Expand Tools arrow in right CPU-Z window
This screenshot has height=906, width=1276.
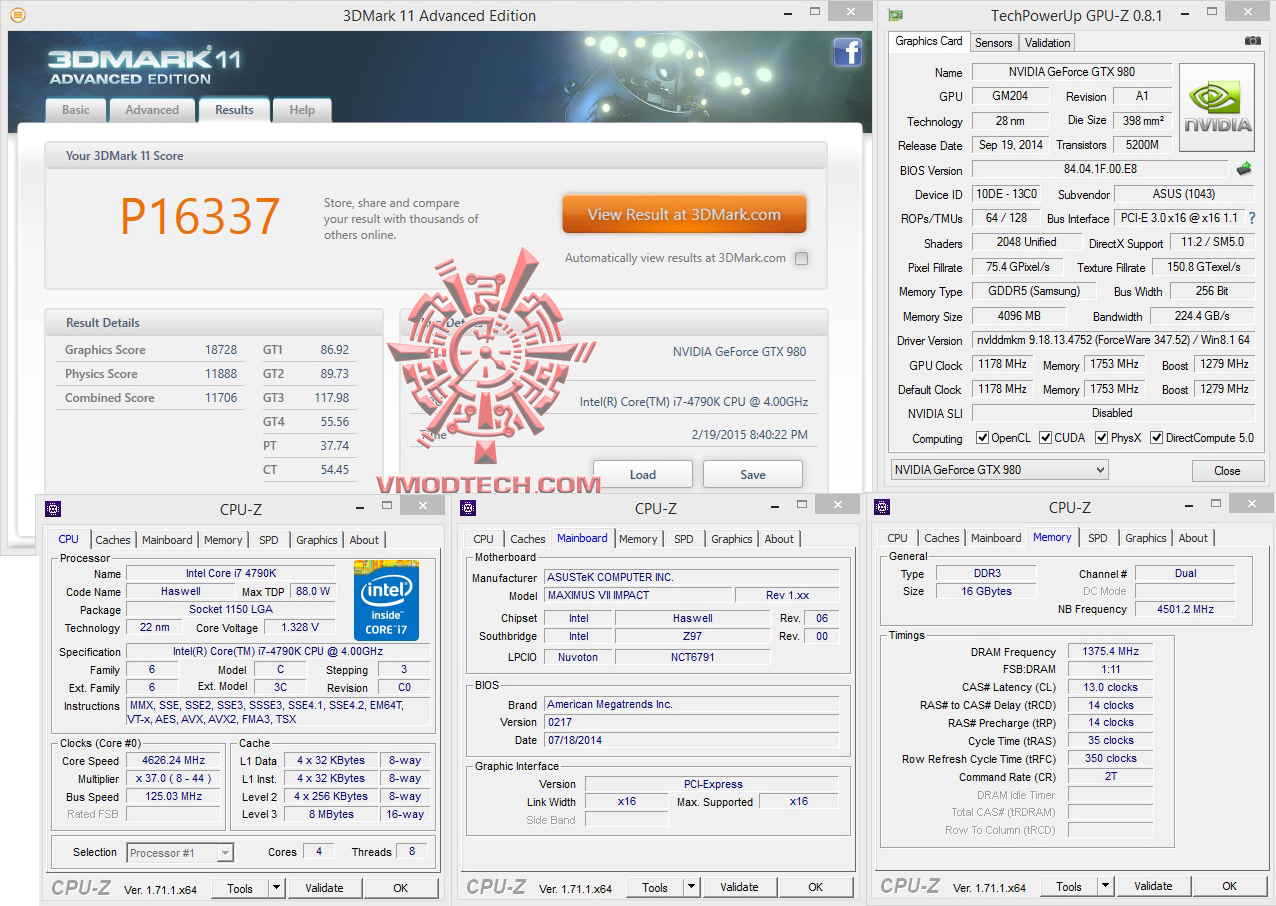(1105, 886)
